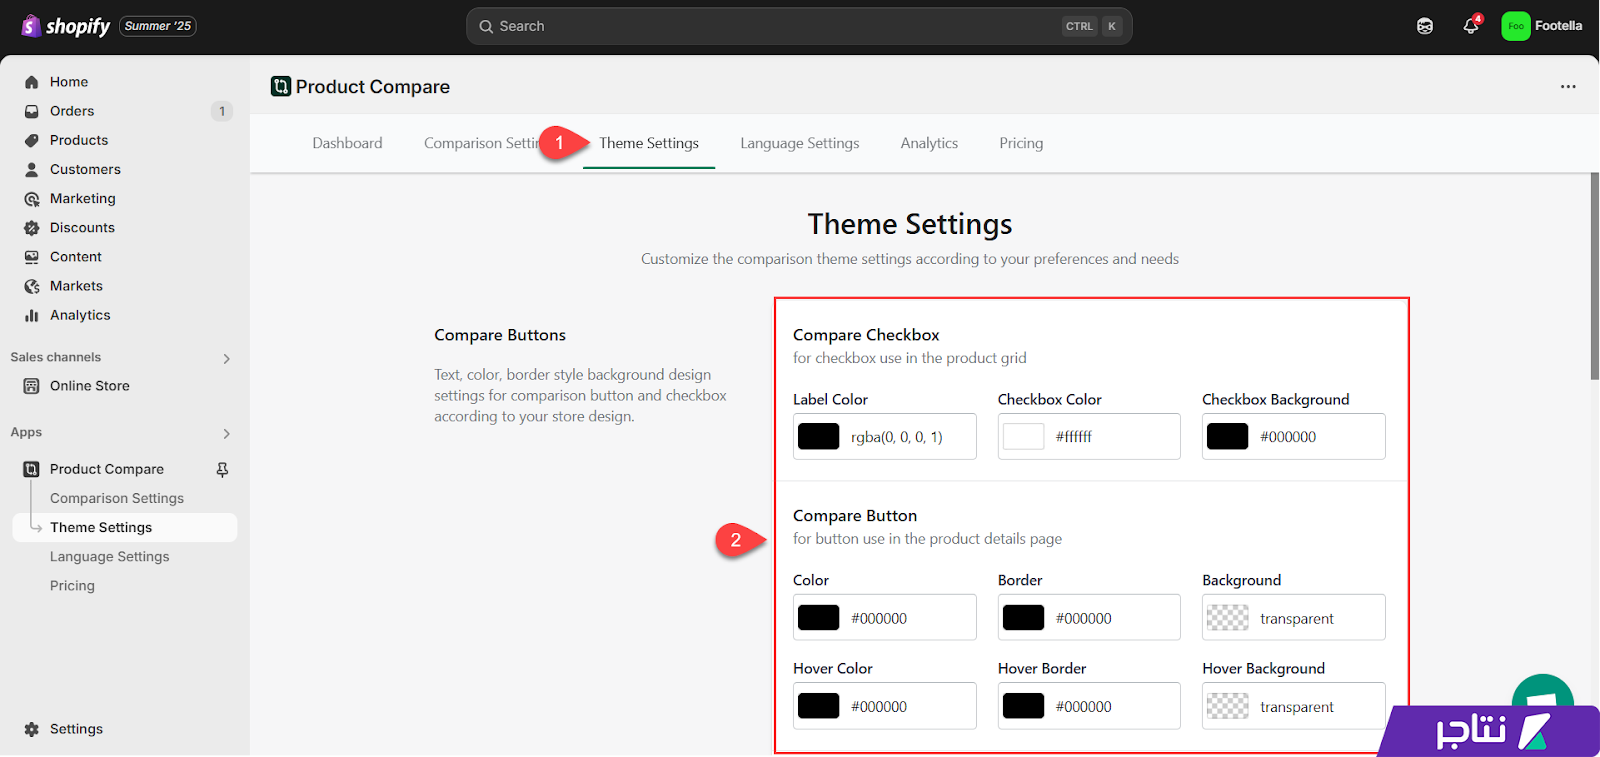Open the Pricing tab
Screen dimensions: 1600x757
[1021, 143]
